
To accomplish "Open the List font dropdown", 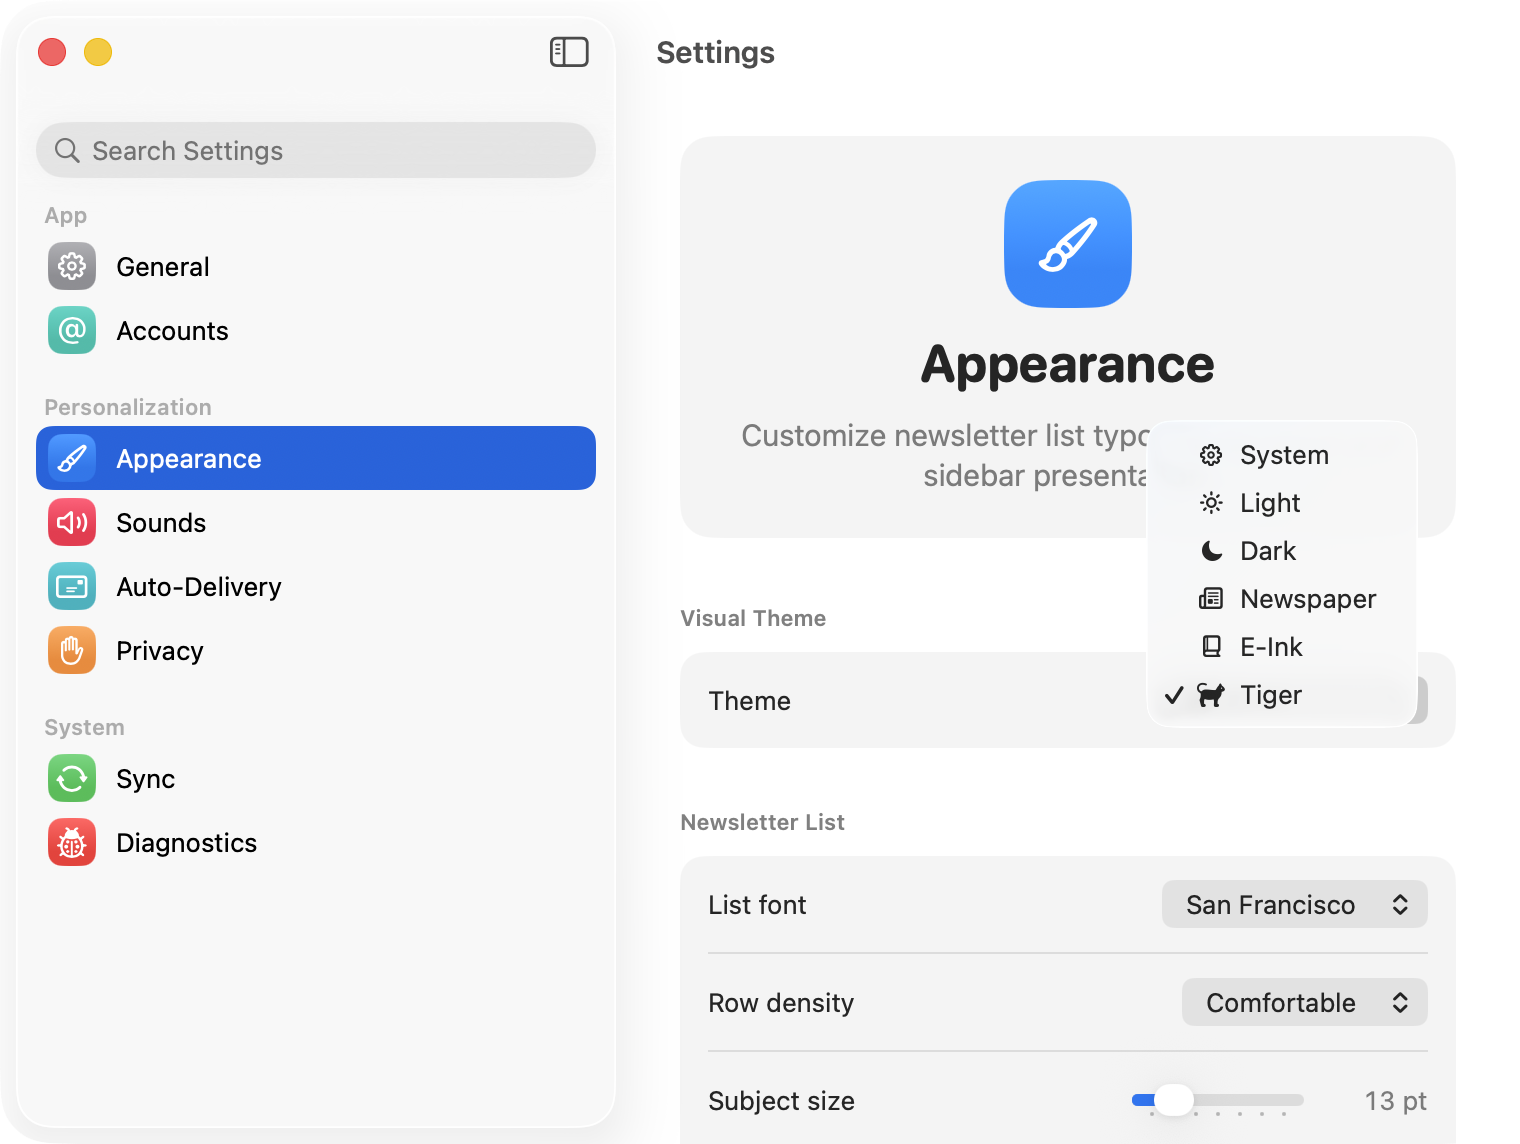I will tap(1294, 904).
